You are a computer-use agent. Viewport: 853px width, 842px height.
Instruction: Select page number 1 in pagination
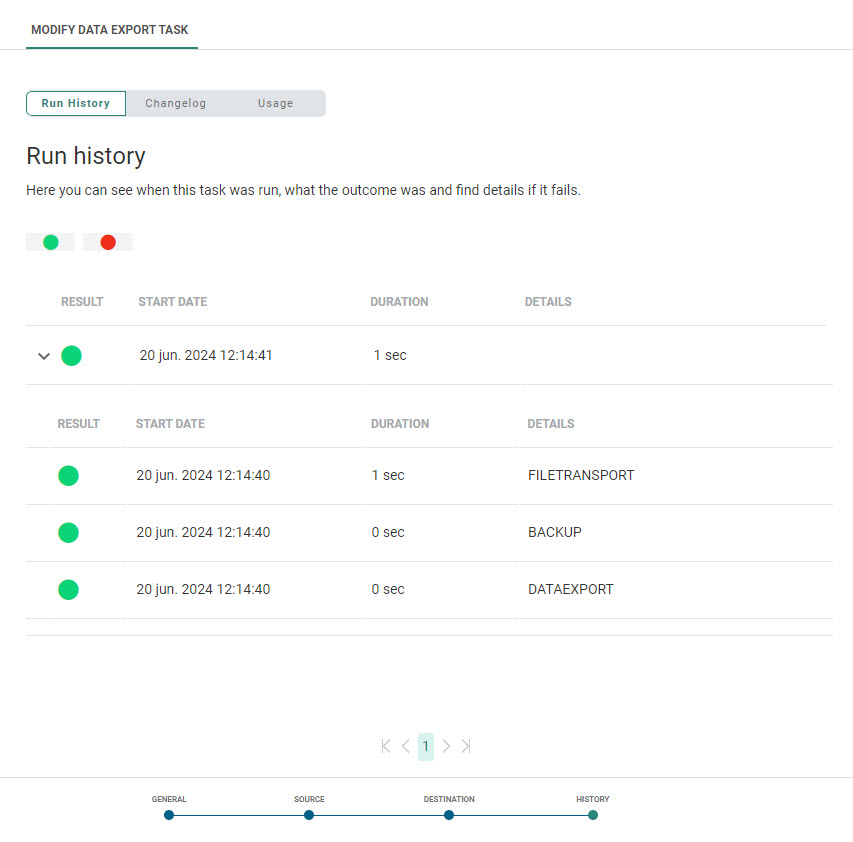tap(426, 746)
